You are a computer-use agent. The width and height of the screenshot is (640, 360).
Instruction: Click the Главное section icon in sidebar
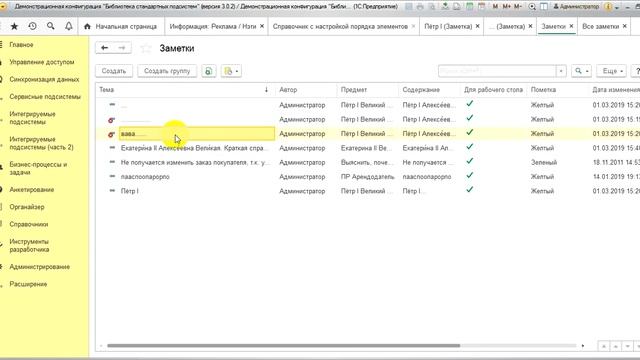(x=2, y=45)
